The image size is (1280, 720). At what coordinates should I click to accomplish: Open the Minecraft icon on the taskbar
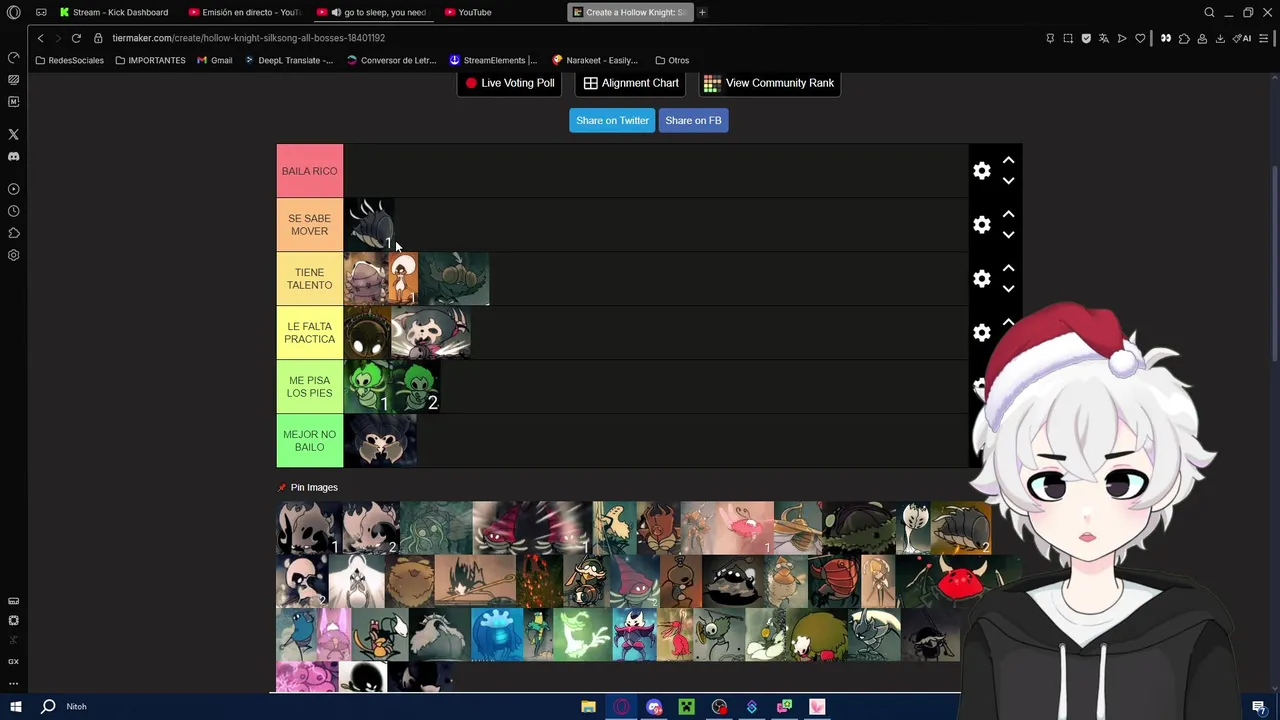[686, 707]
